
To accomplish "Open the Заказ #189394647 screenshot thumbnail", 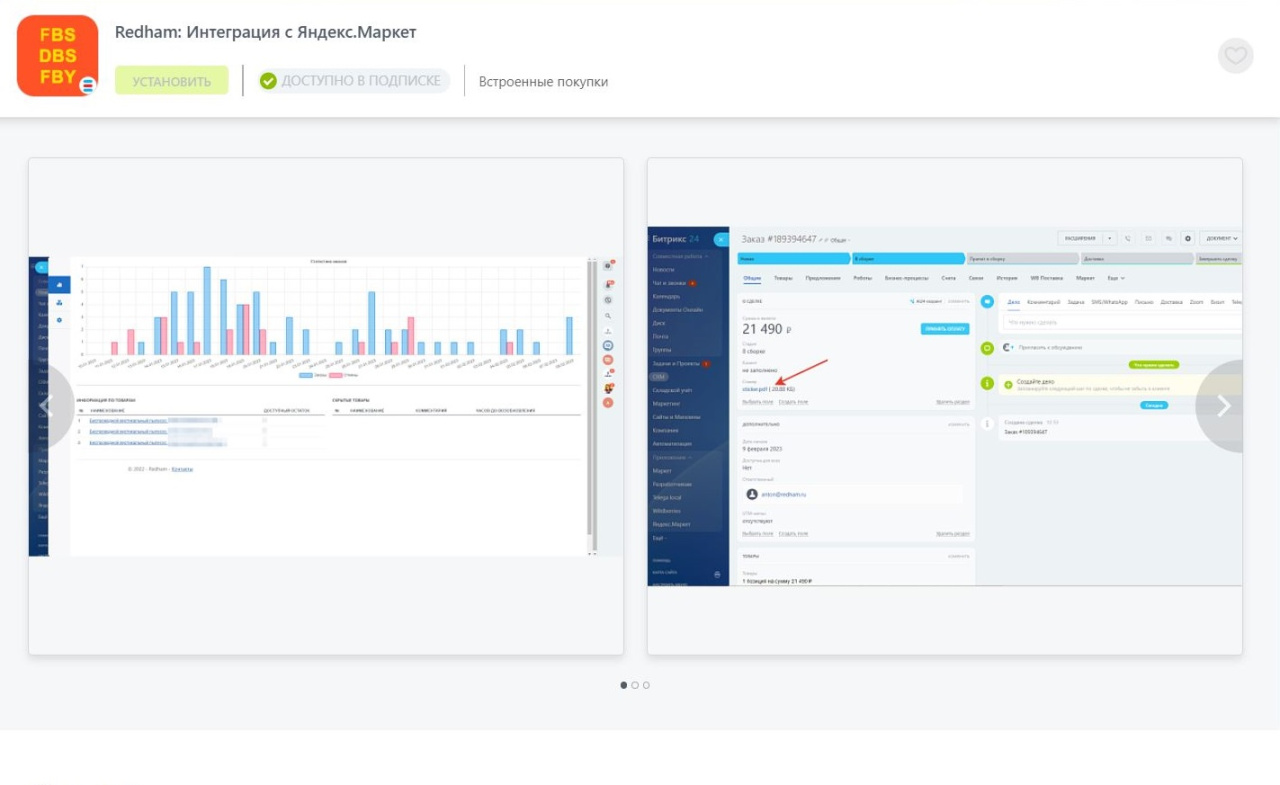I will coord(945,406).
